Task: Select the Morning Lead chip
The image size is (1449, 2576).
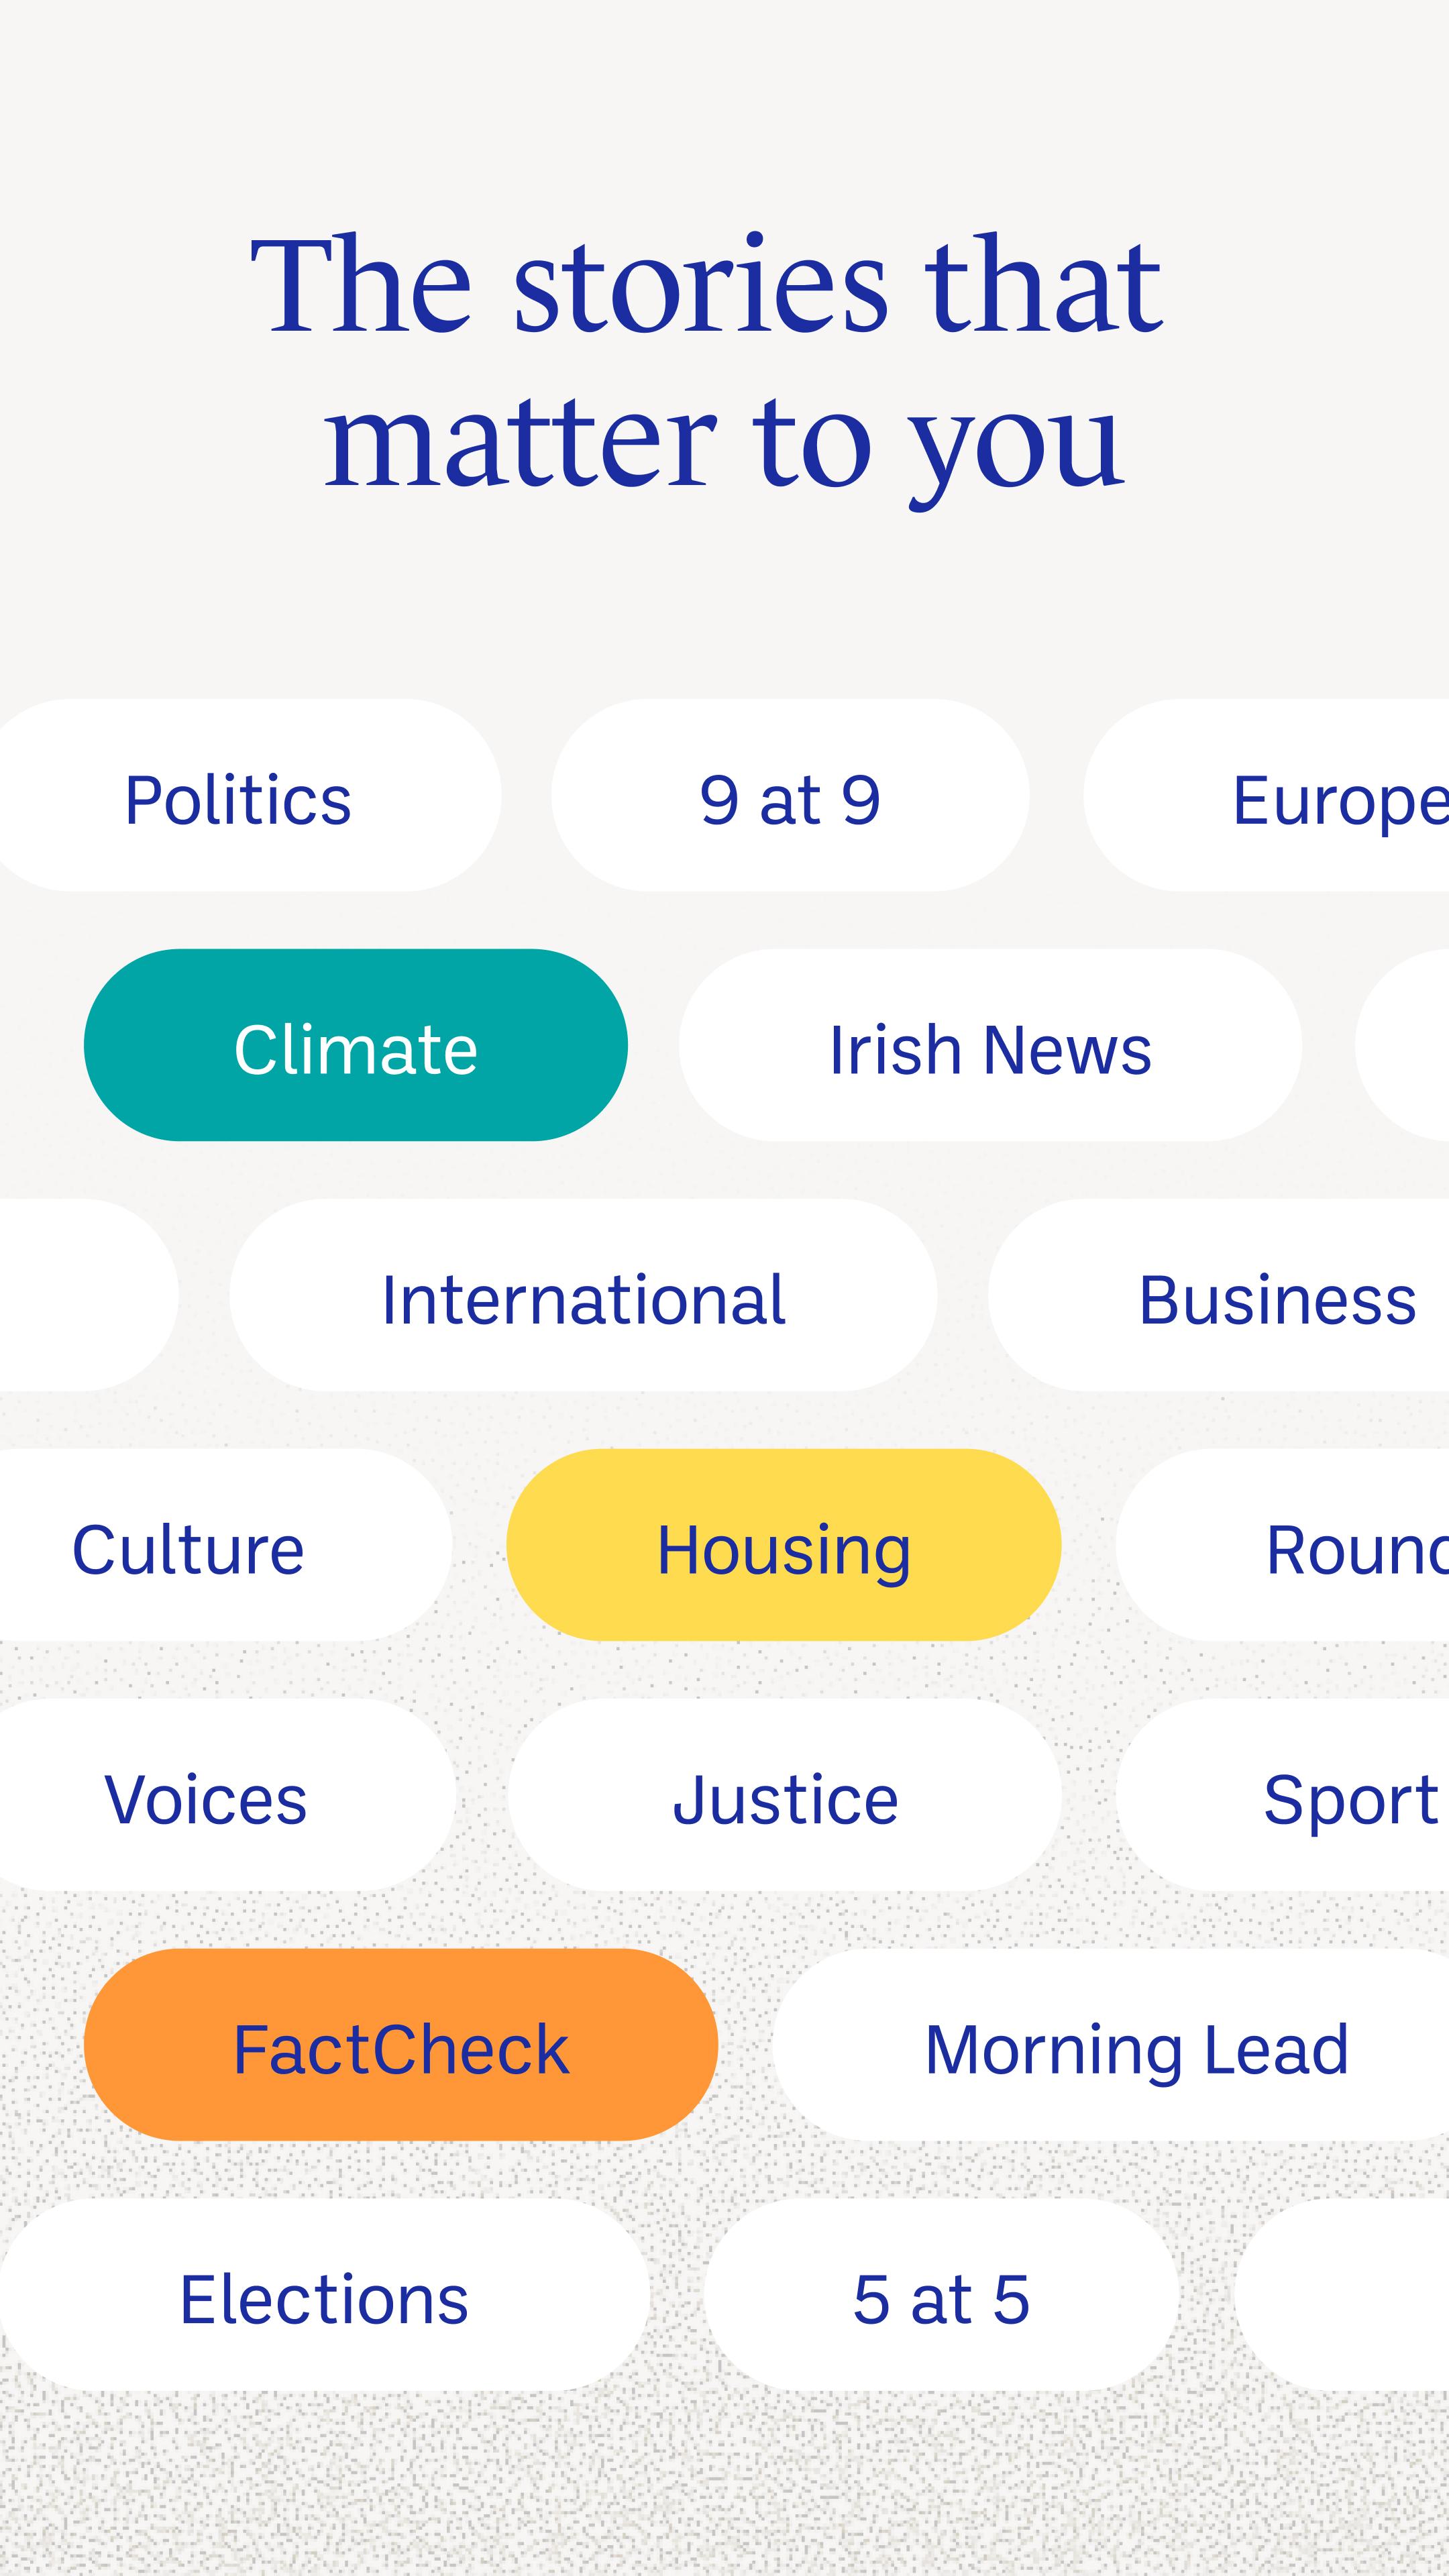Action: (1111, 2045)
